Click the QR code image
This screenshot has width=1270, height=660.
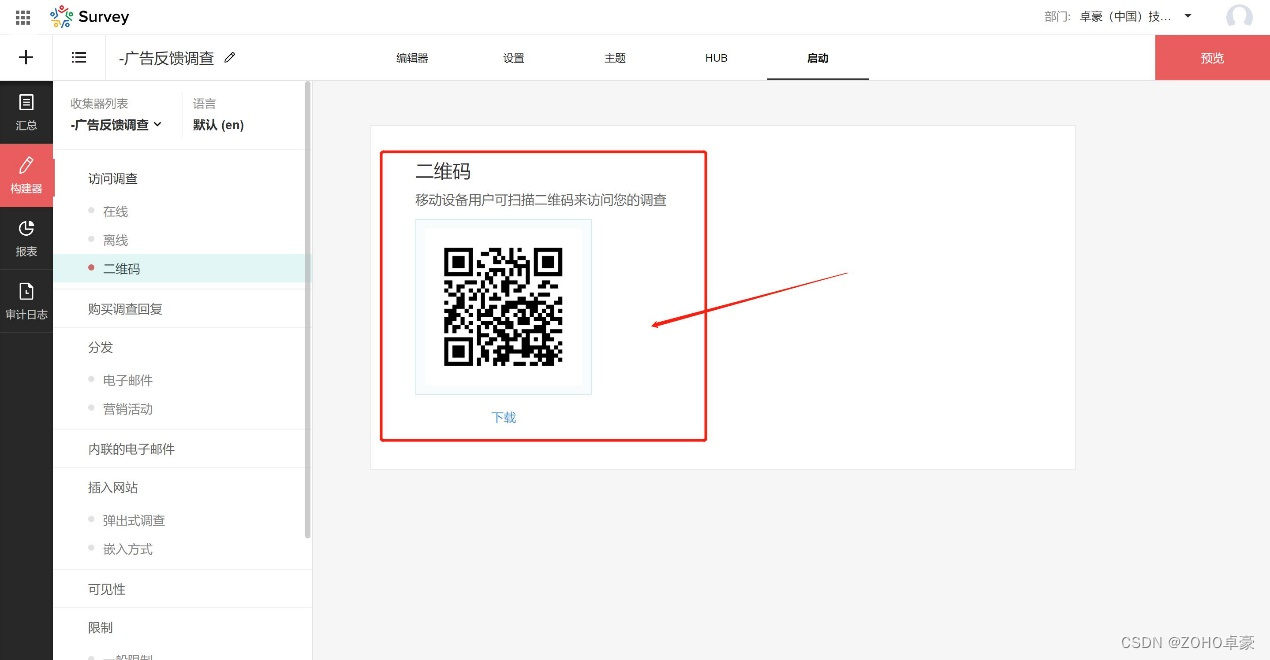pos(503,307)
